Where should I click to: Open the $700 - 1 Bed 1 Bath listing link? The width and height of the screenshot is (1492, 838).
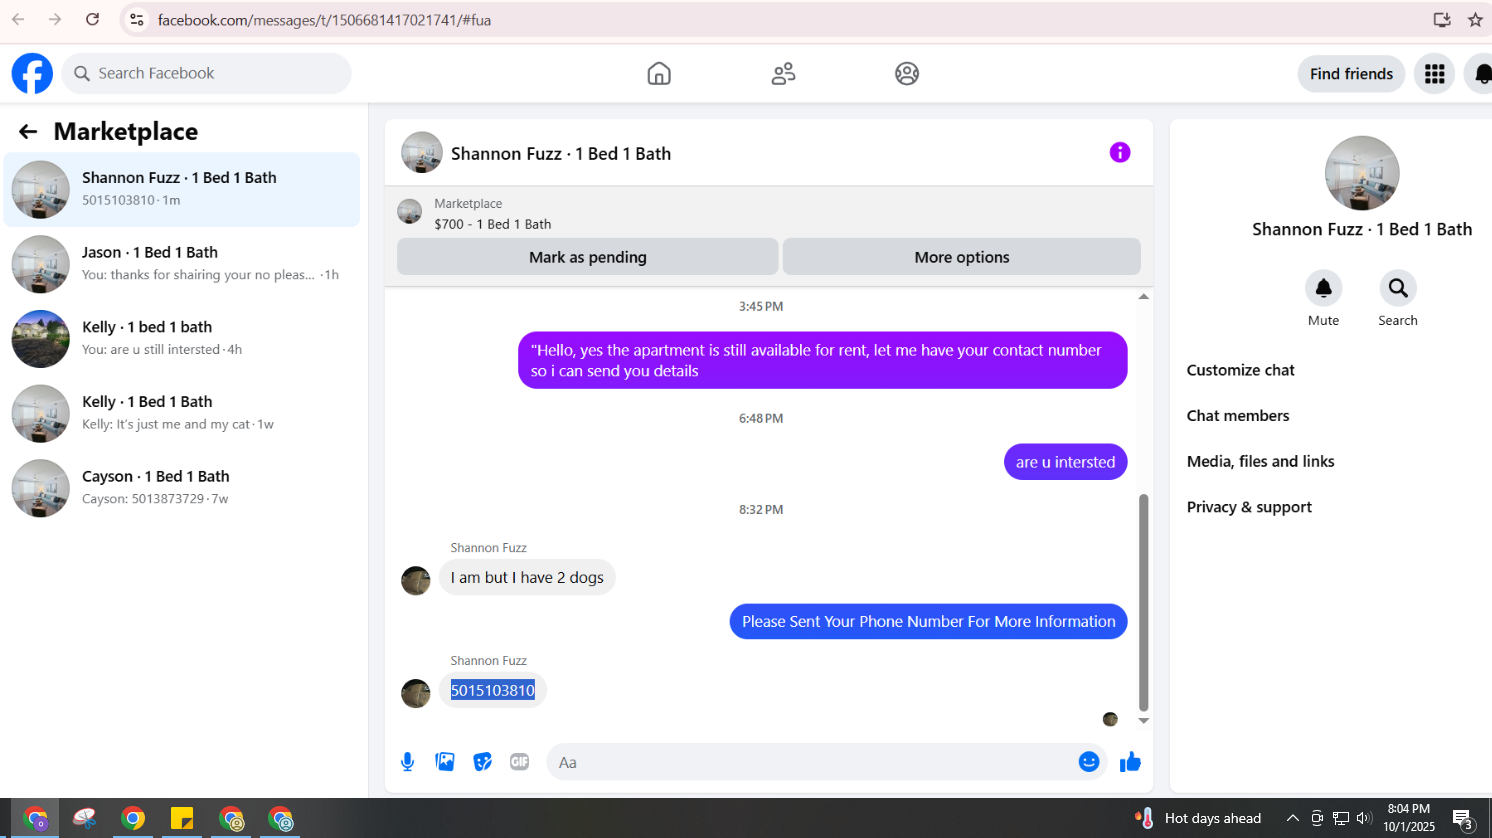click(493, 224)
